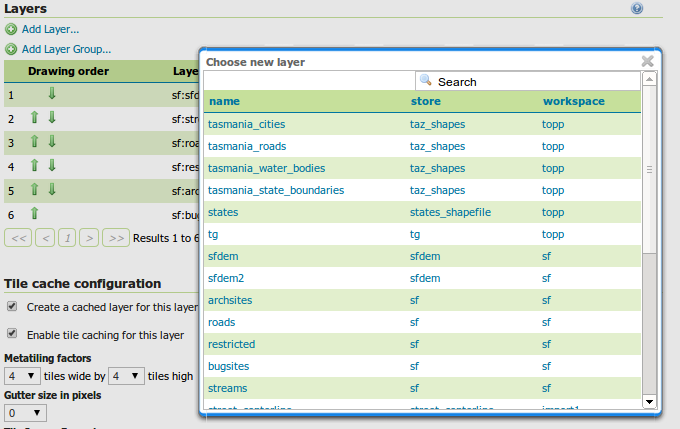Click the dialog vertical scrollbar thumb

(649, 169)
